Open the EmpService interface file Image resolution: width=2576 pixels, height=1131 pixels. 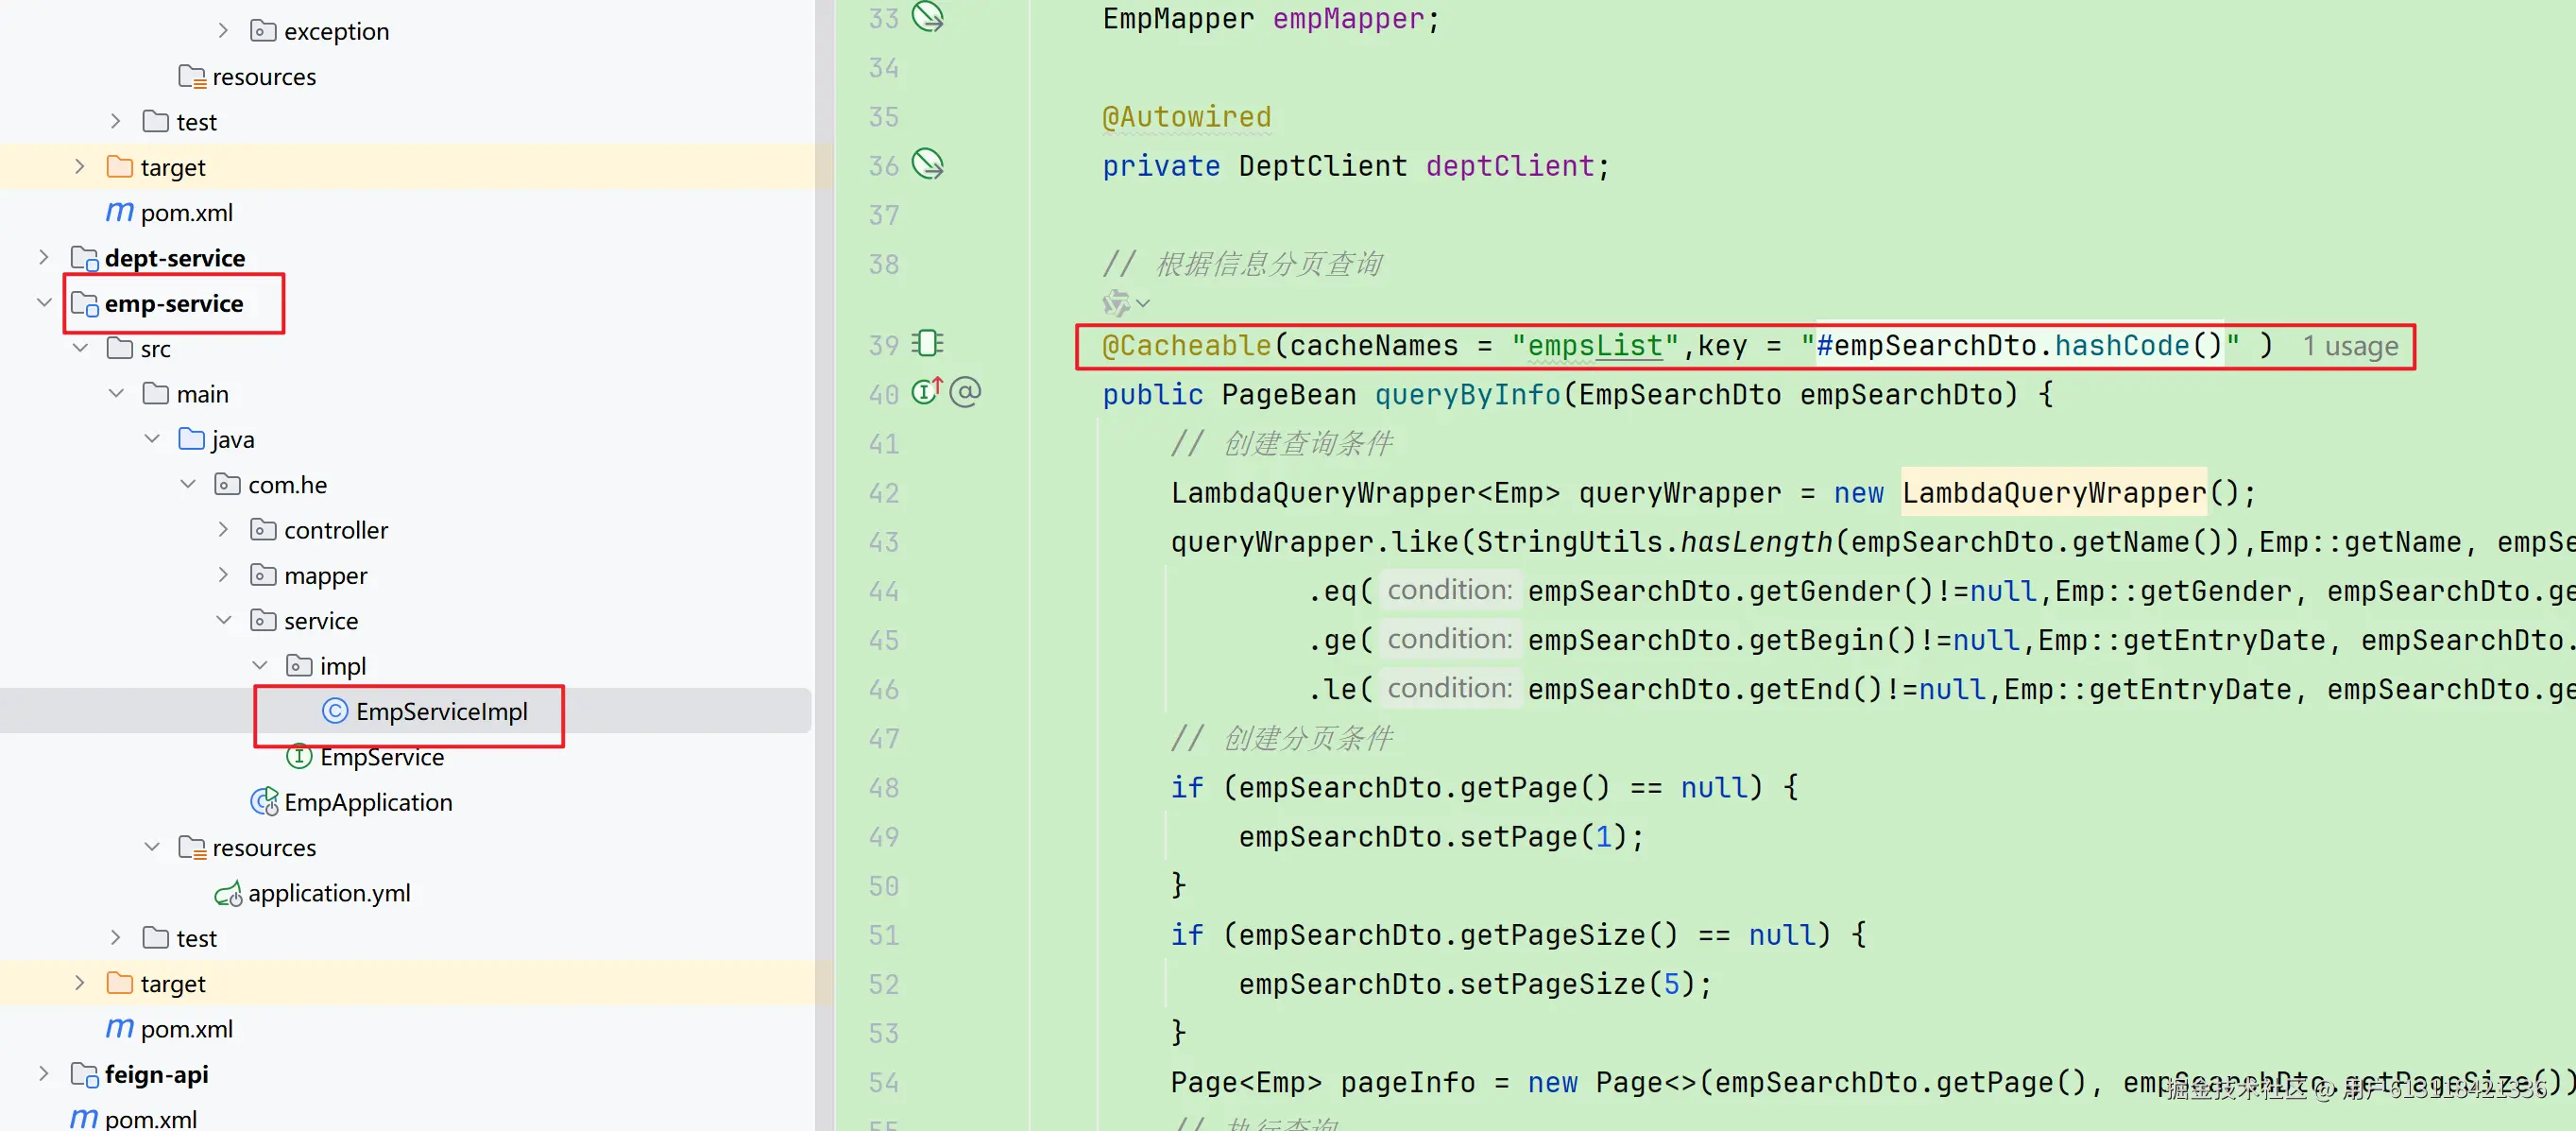pos(381,757)
